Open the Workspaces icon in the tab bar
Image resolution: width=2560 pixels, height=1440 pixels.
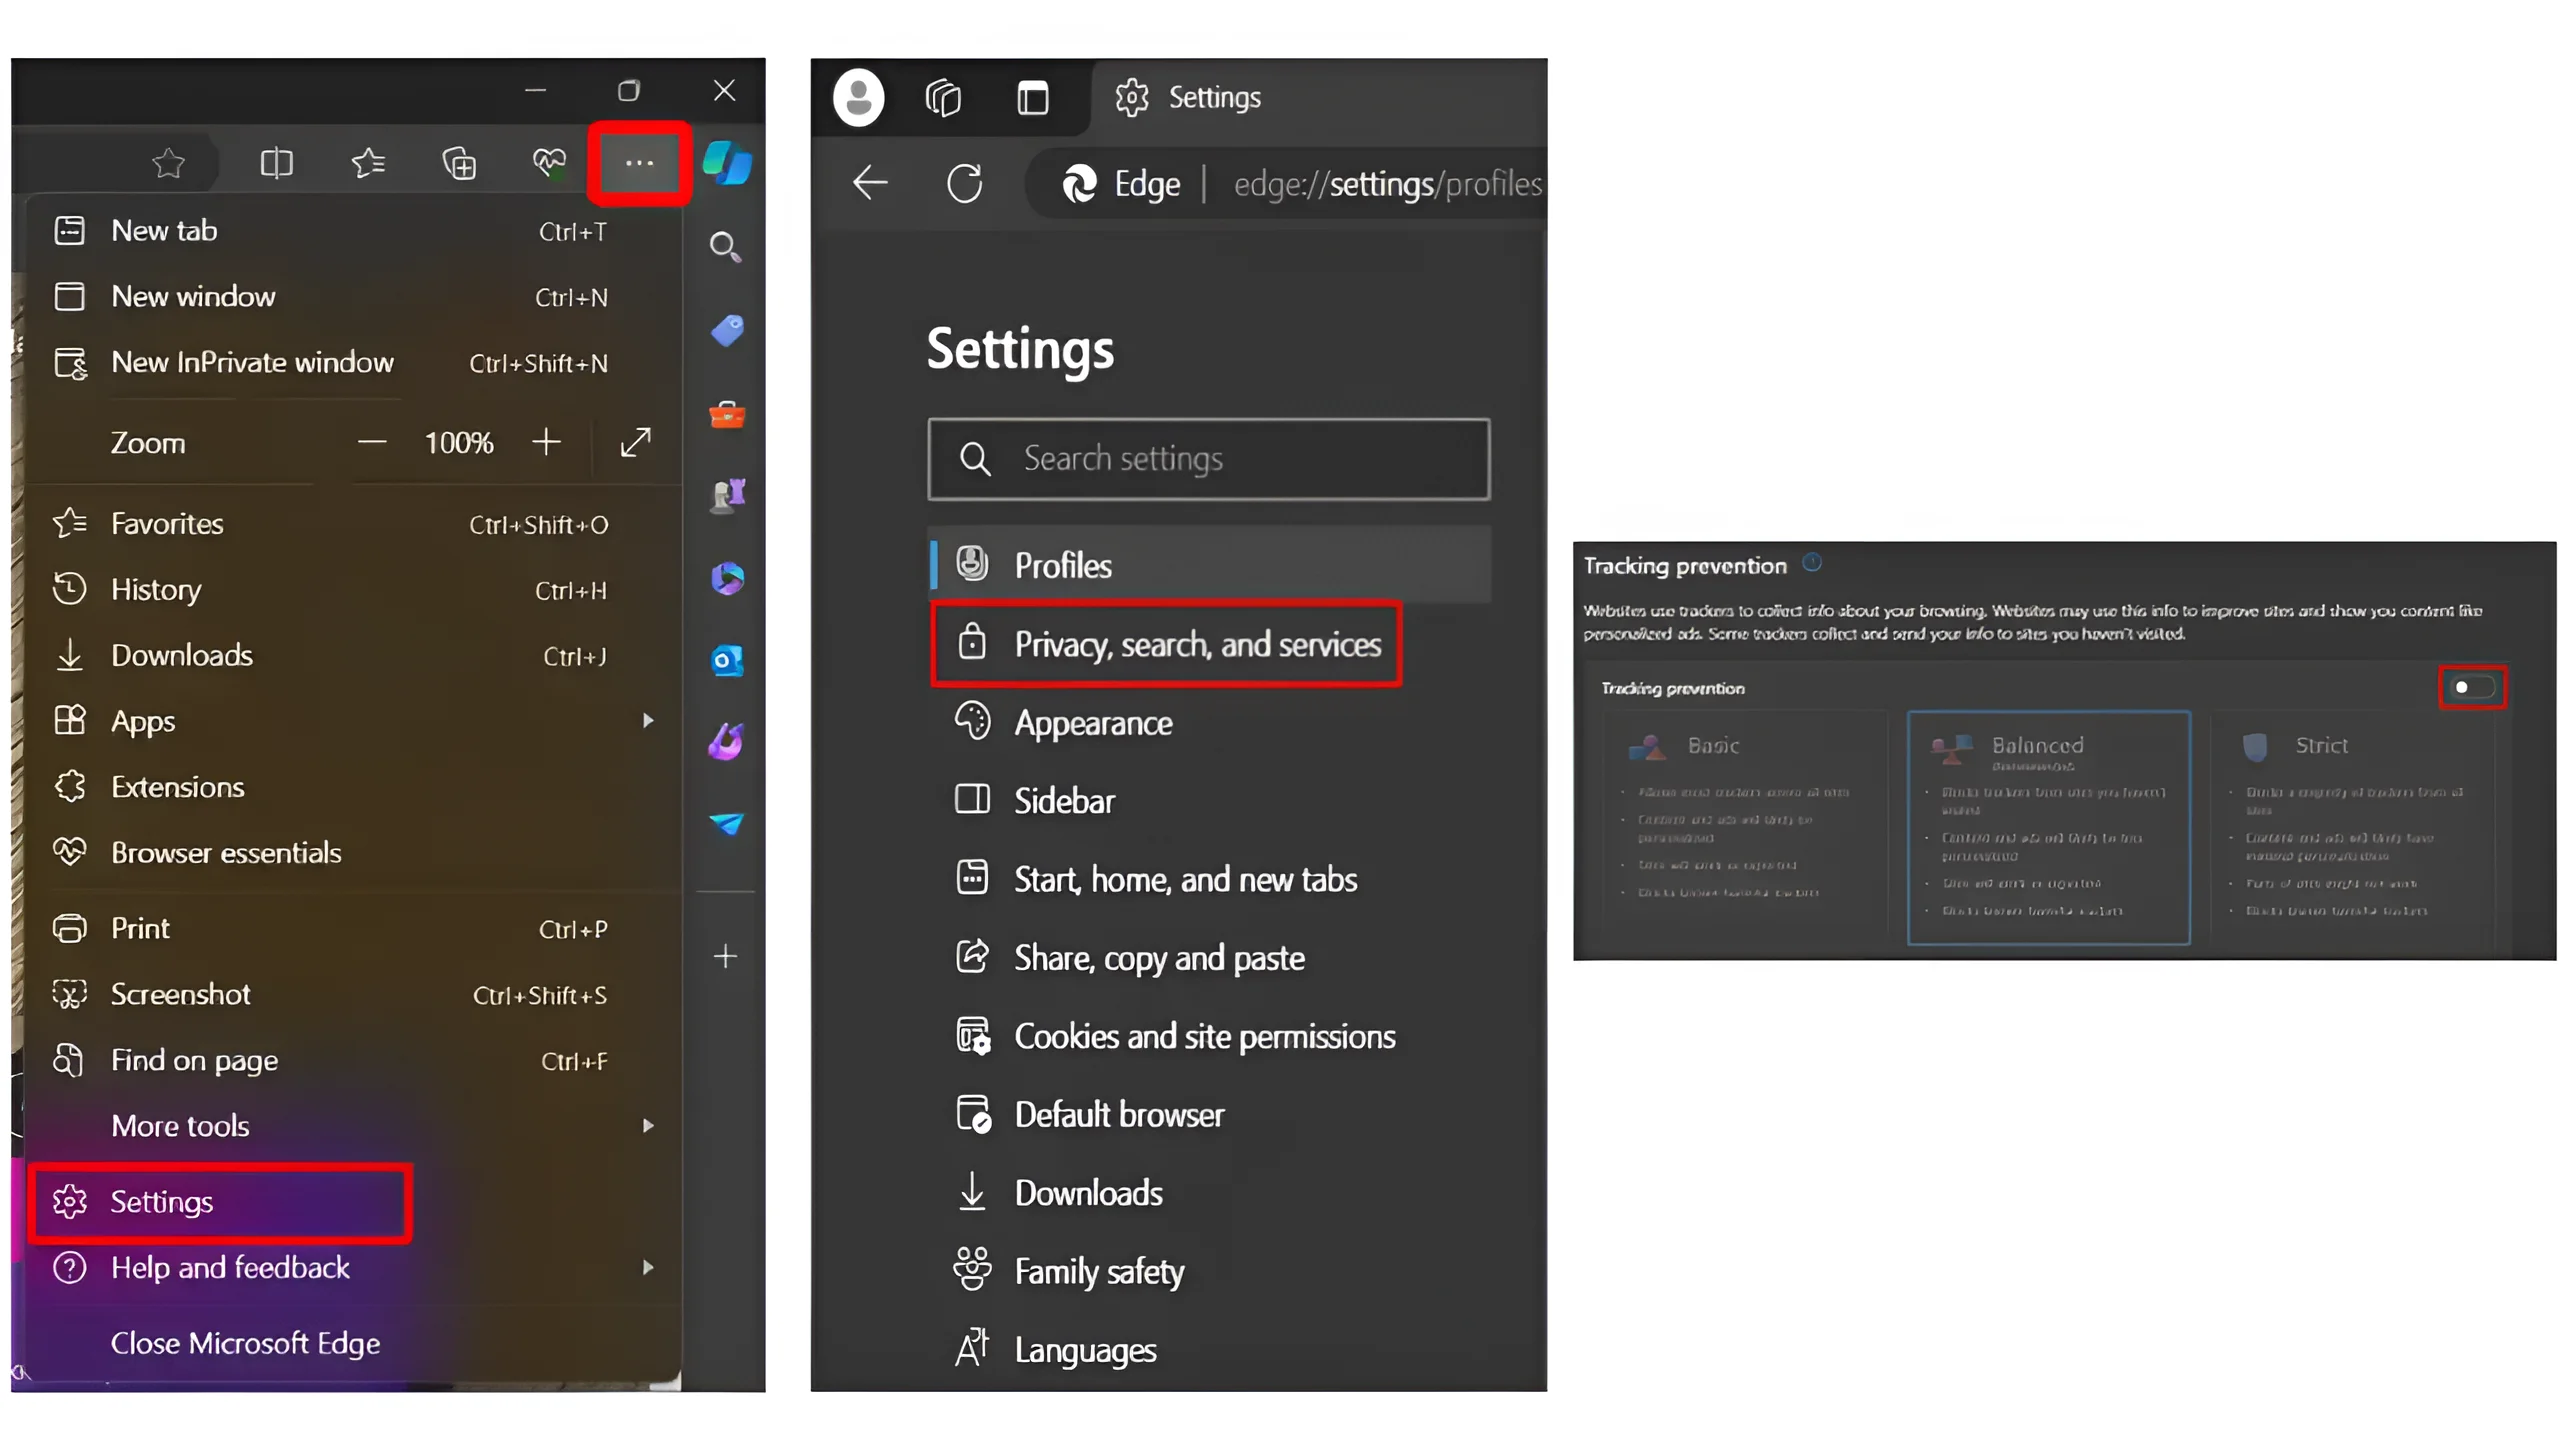pyautogui.click(x=942, y=98)
